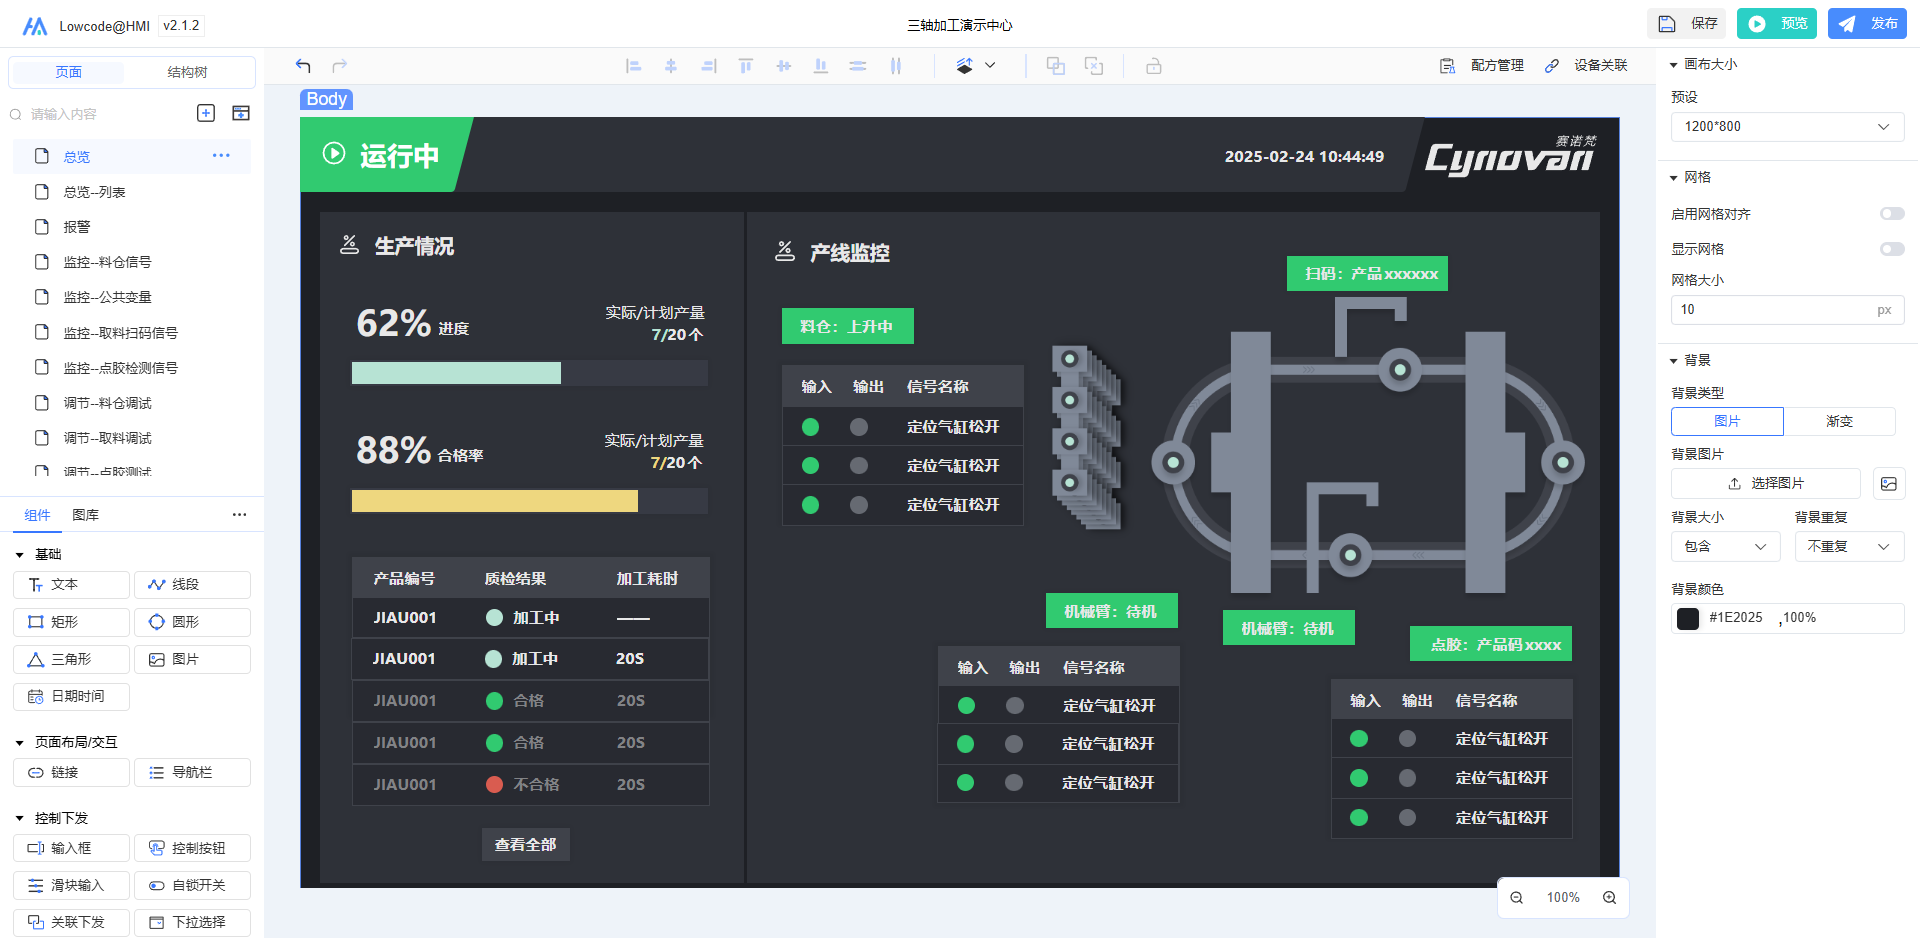1920x945 pixels.
Task: Open the 1200*800 canvas preset dropdown
Action: (1786, 127)
